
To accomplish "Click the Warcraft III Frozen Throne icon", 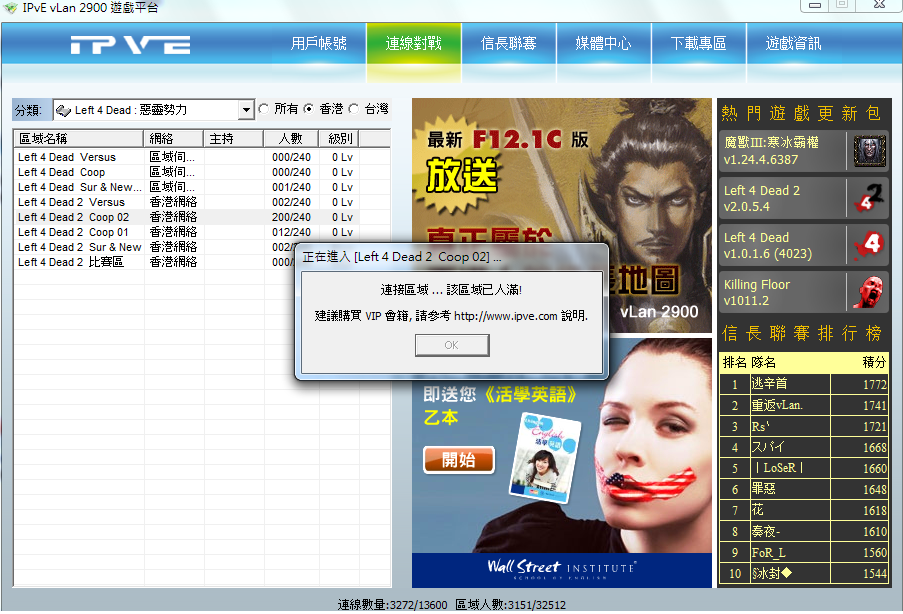I will (869, 151).
